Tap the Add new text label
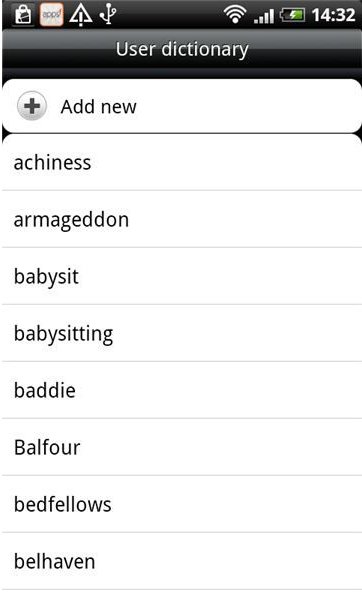 pos(99,106)
